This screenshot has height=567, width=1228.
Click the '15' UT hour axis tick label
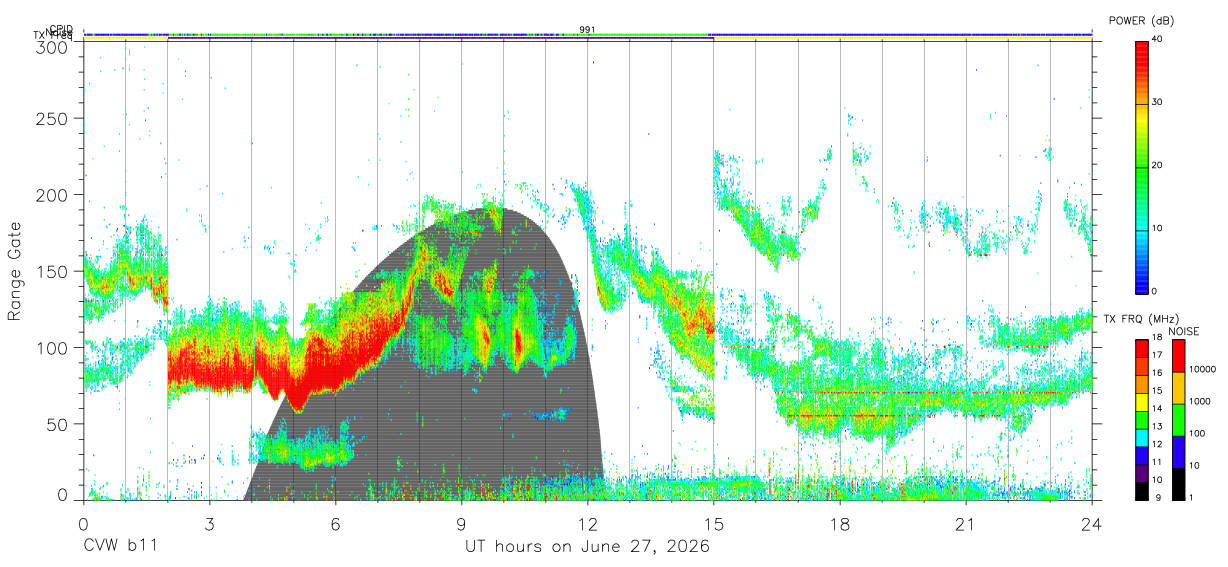(714, 525)
